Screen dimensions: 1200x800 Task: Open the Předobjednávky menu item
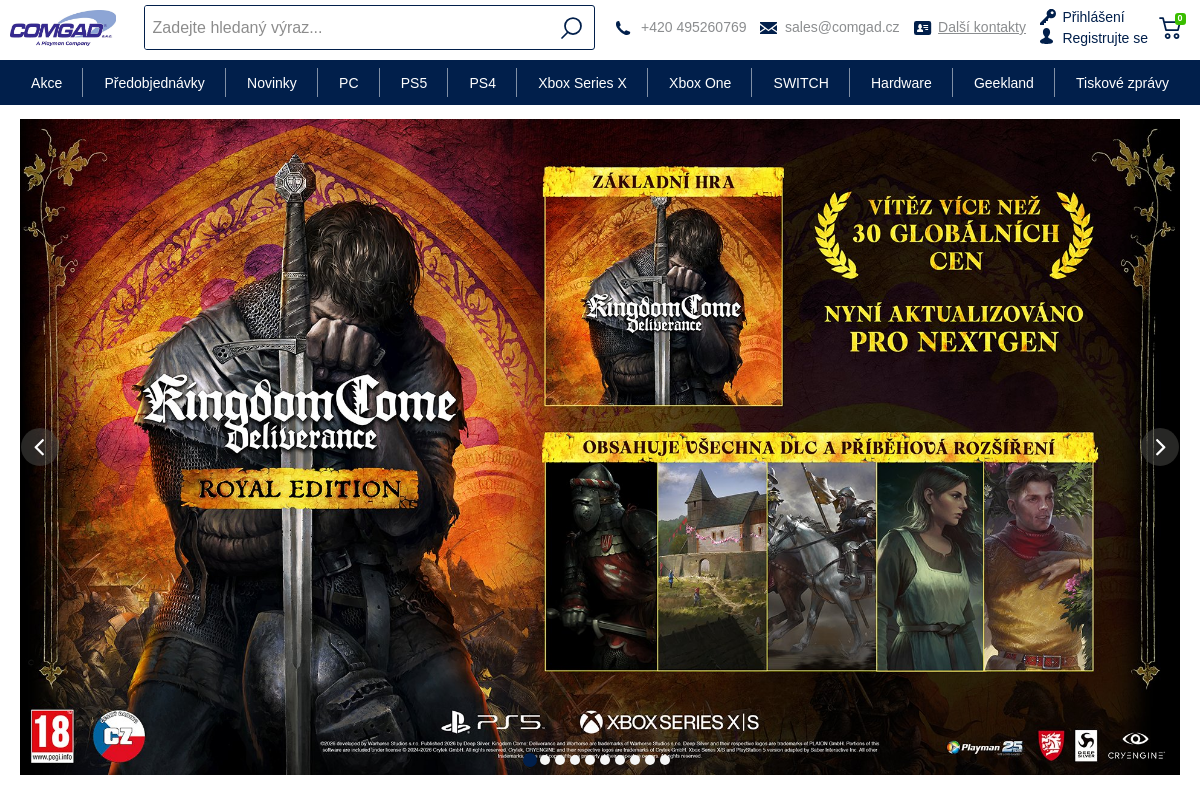154,83
